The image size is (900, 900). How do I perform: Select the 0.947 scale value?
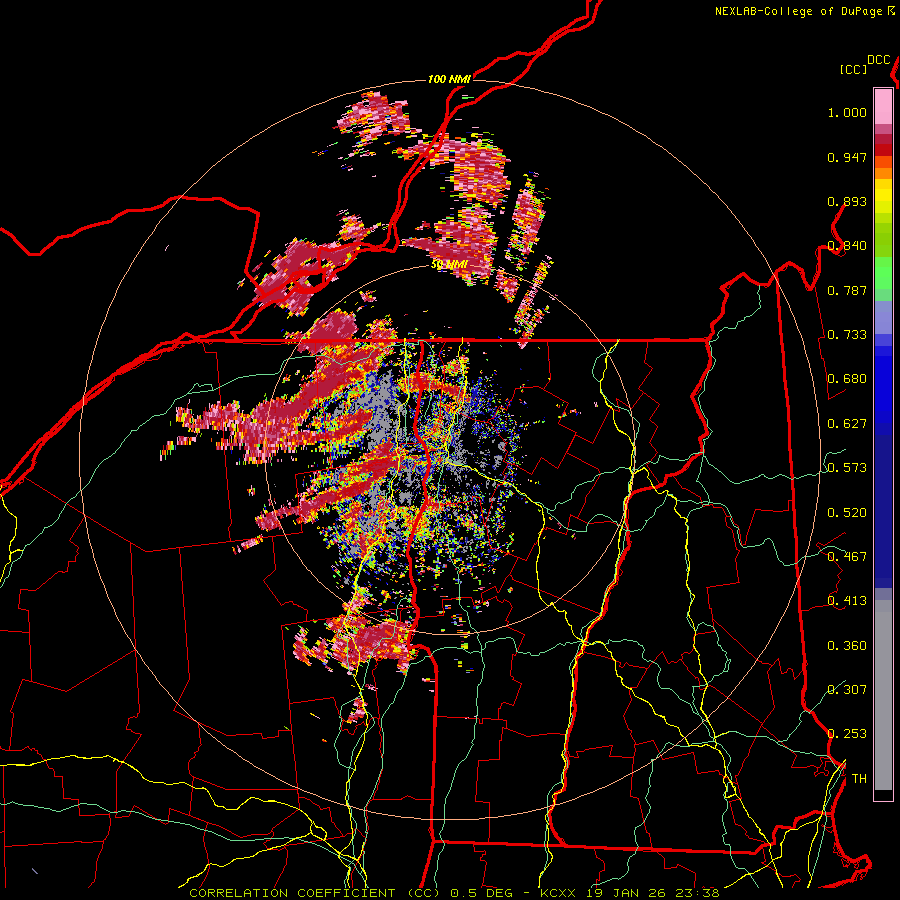[x=847, y=157]
